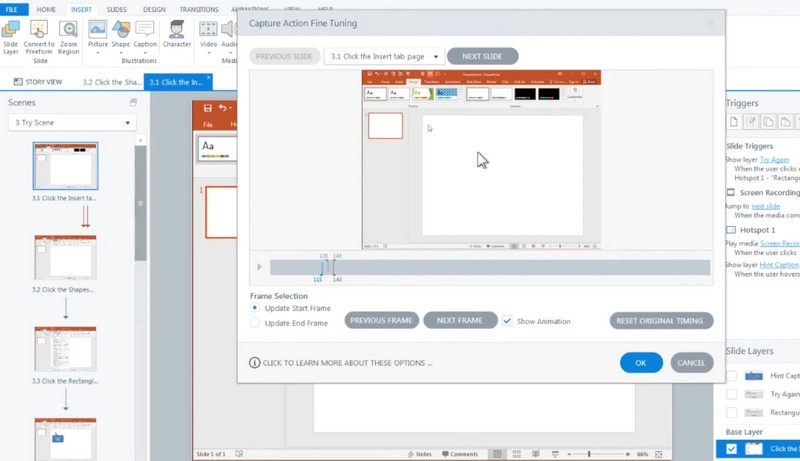Screen dimensions: 800x461
Task: Close the 3.1 Click the In... tab
Action: coord(208,78)
